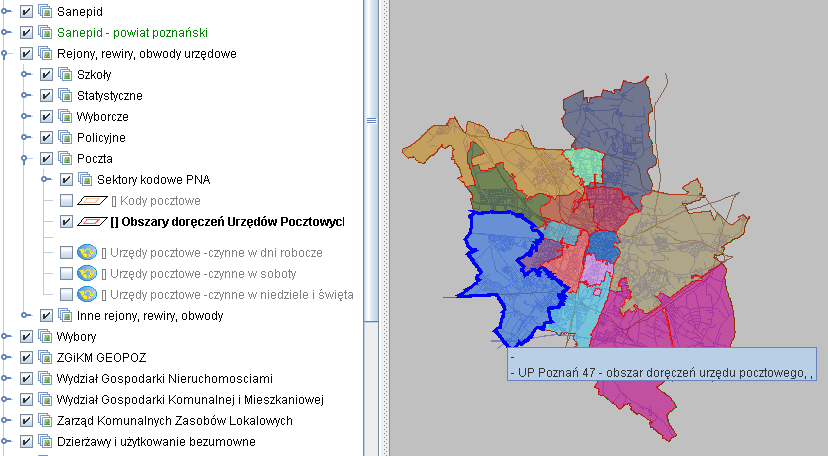
Task: Click globe icon for niedziele i święta layer
Action: tap(87, 294)
